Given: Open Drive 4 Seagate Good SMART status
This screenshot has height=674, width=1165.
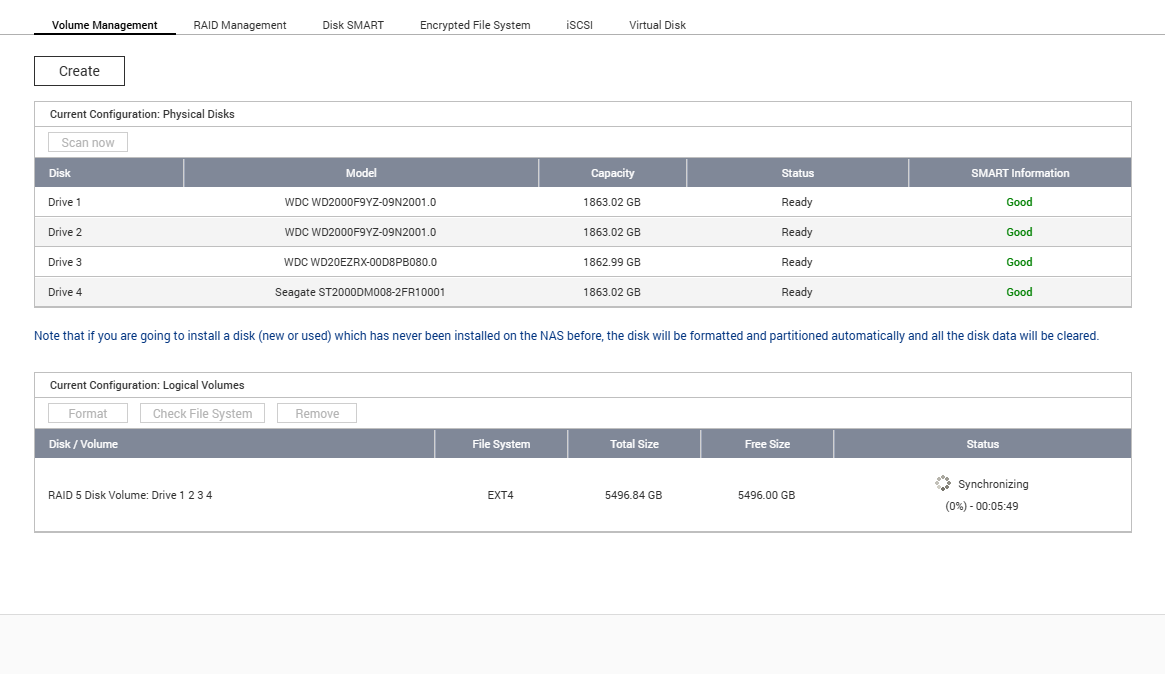Looking at the screenshot, I should (x=1019, y=292).
